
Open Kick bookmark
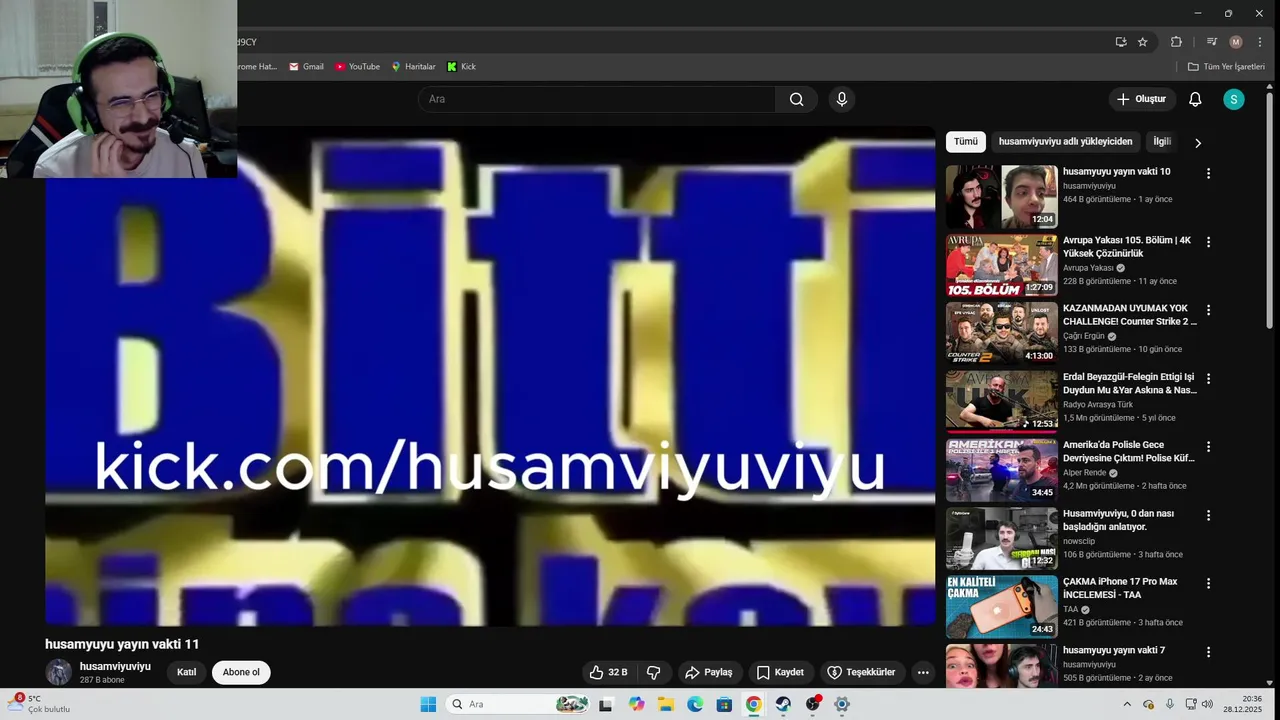click(x=461, y=67)
